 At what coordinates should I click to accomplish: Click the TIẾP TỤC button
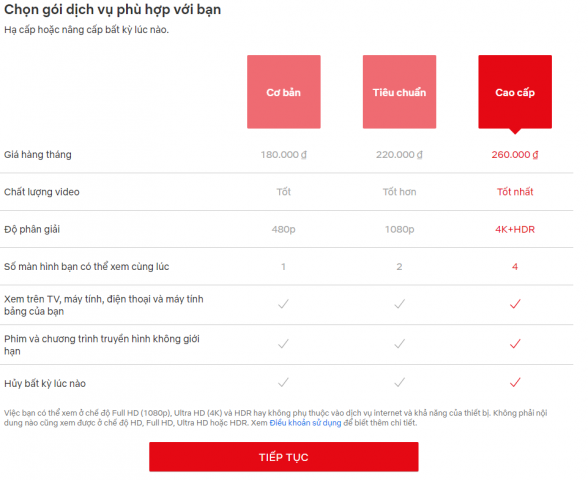point(284,457)
